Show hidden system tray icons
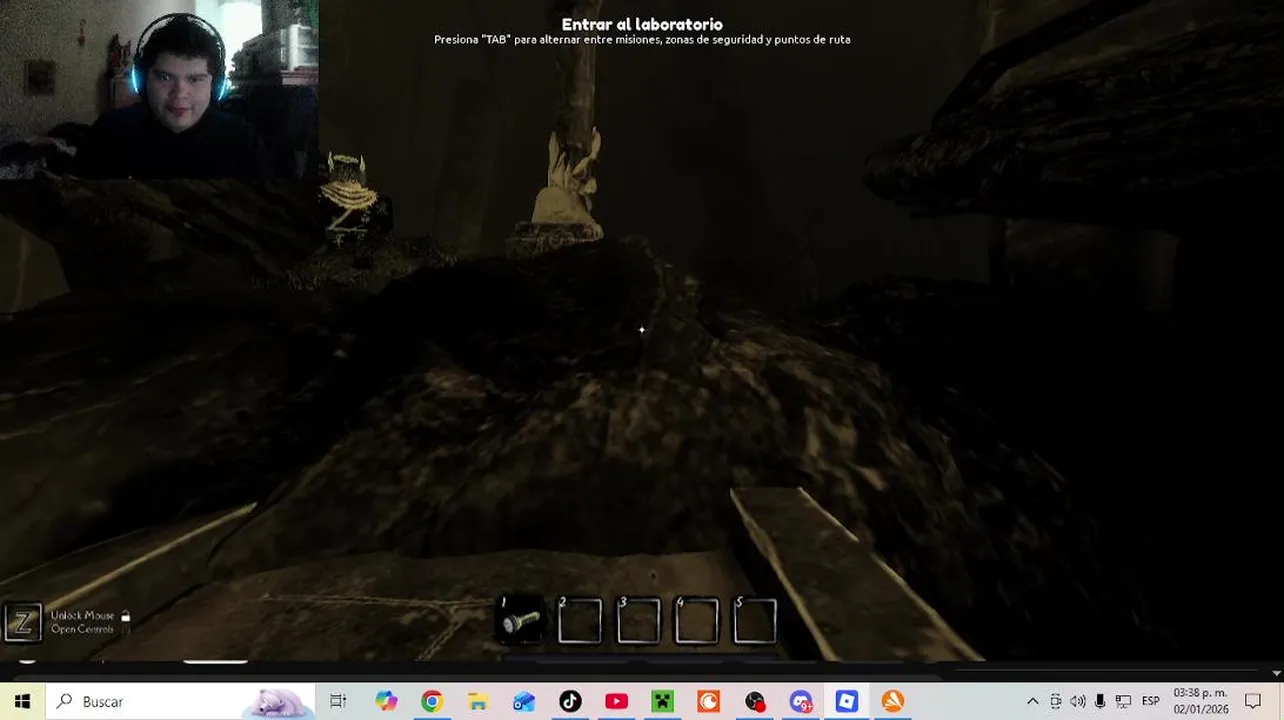The width and height of the screenshot is (1284, 720). coord(1032,701)
